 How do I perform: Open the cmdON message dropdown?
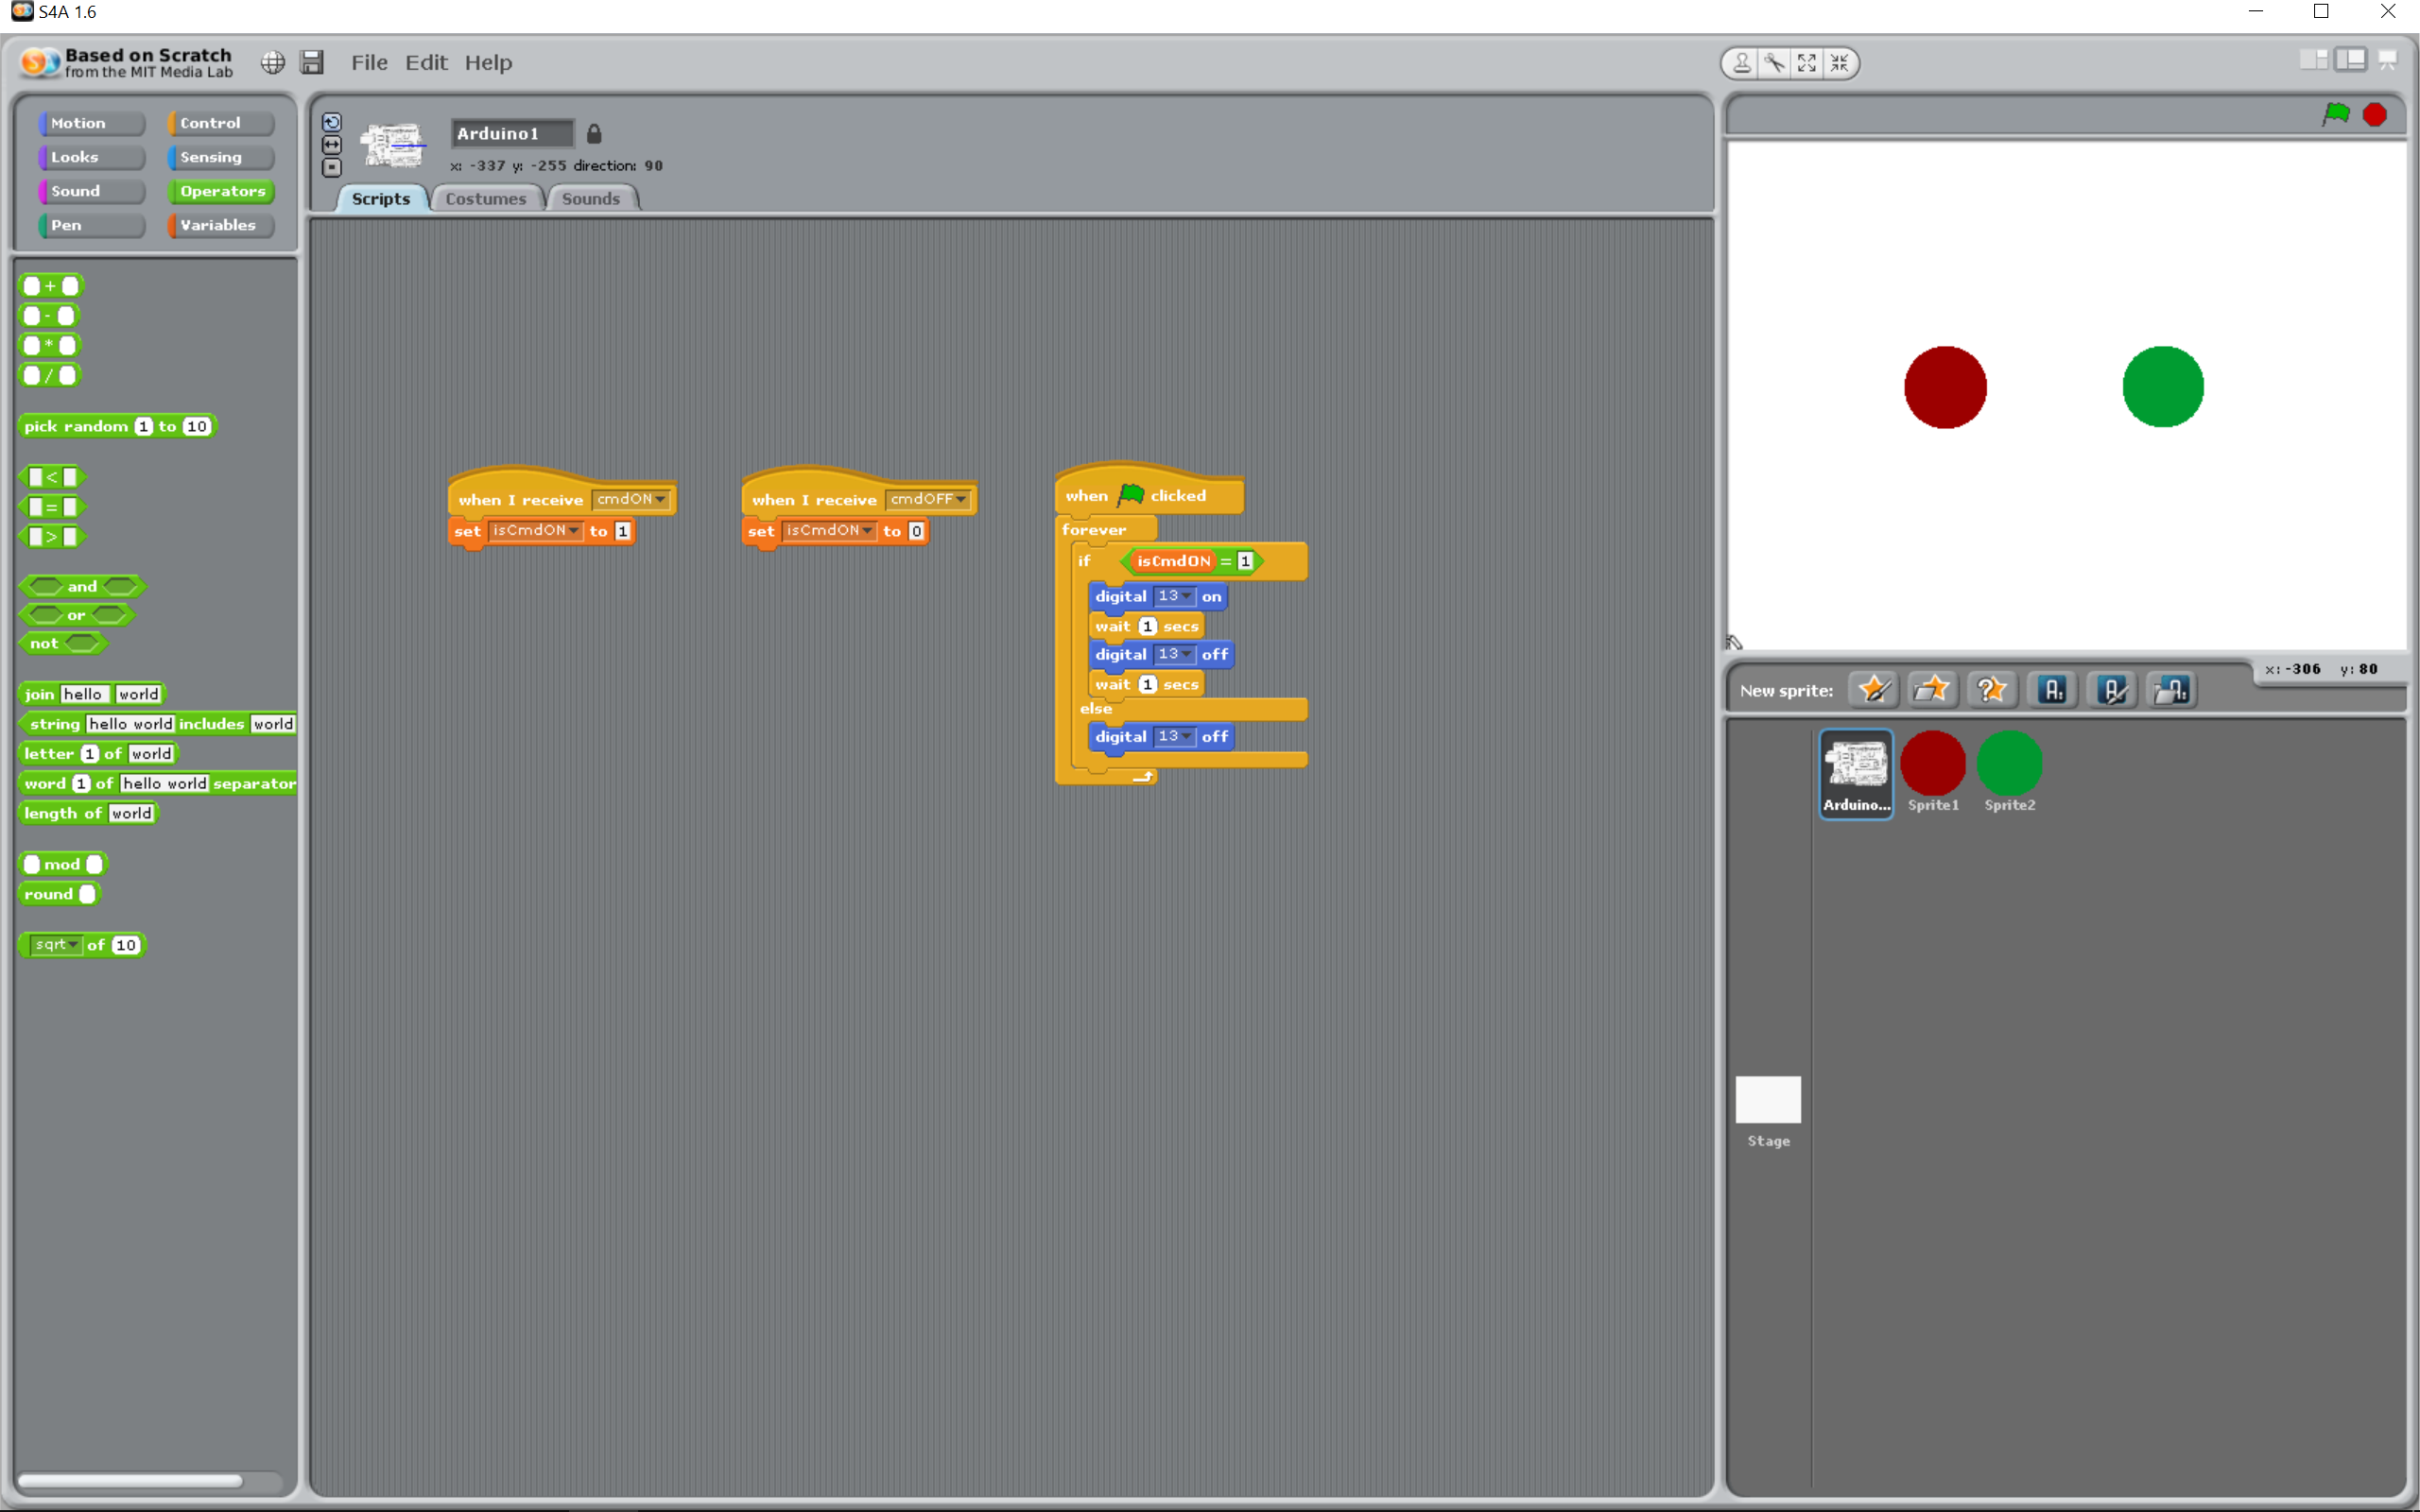tap(631, 499)
